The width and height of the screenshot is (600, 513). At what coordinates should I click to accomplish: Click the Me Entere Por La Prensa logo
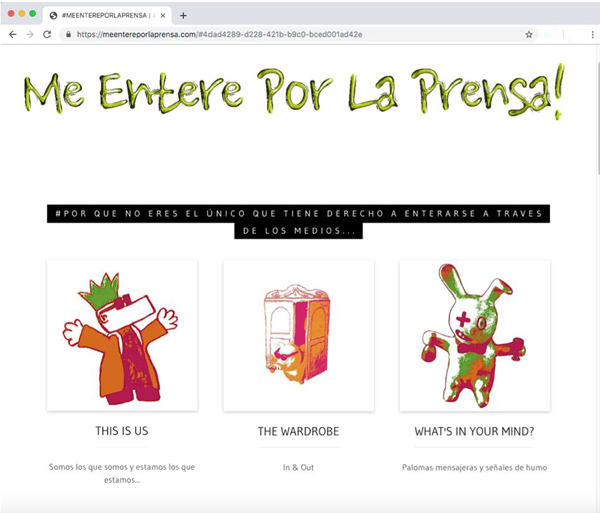[x=294, y=91]
